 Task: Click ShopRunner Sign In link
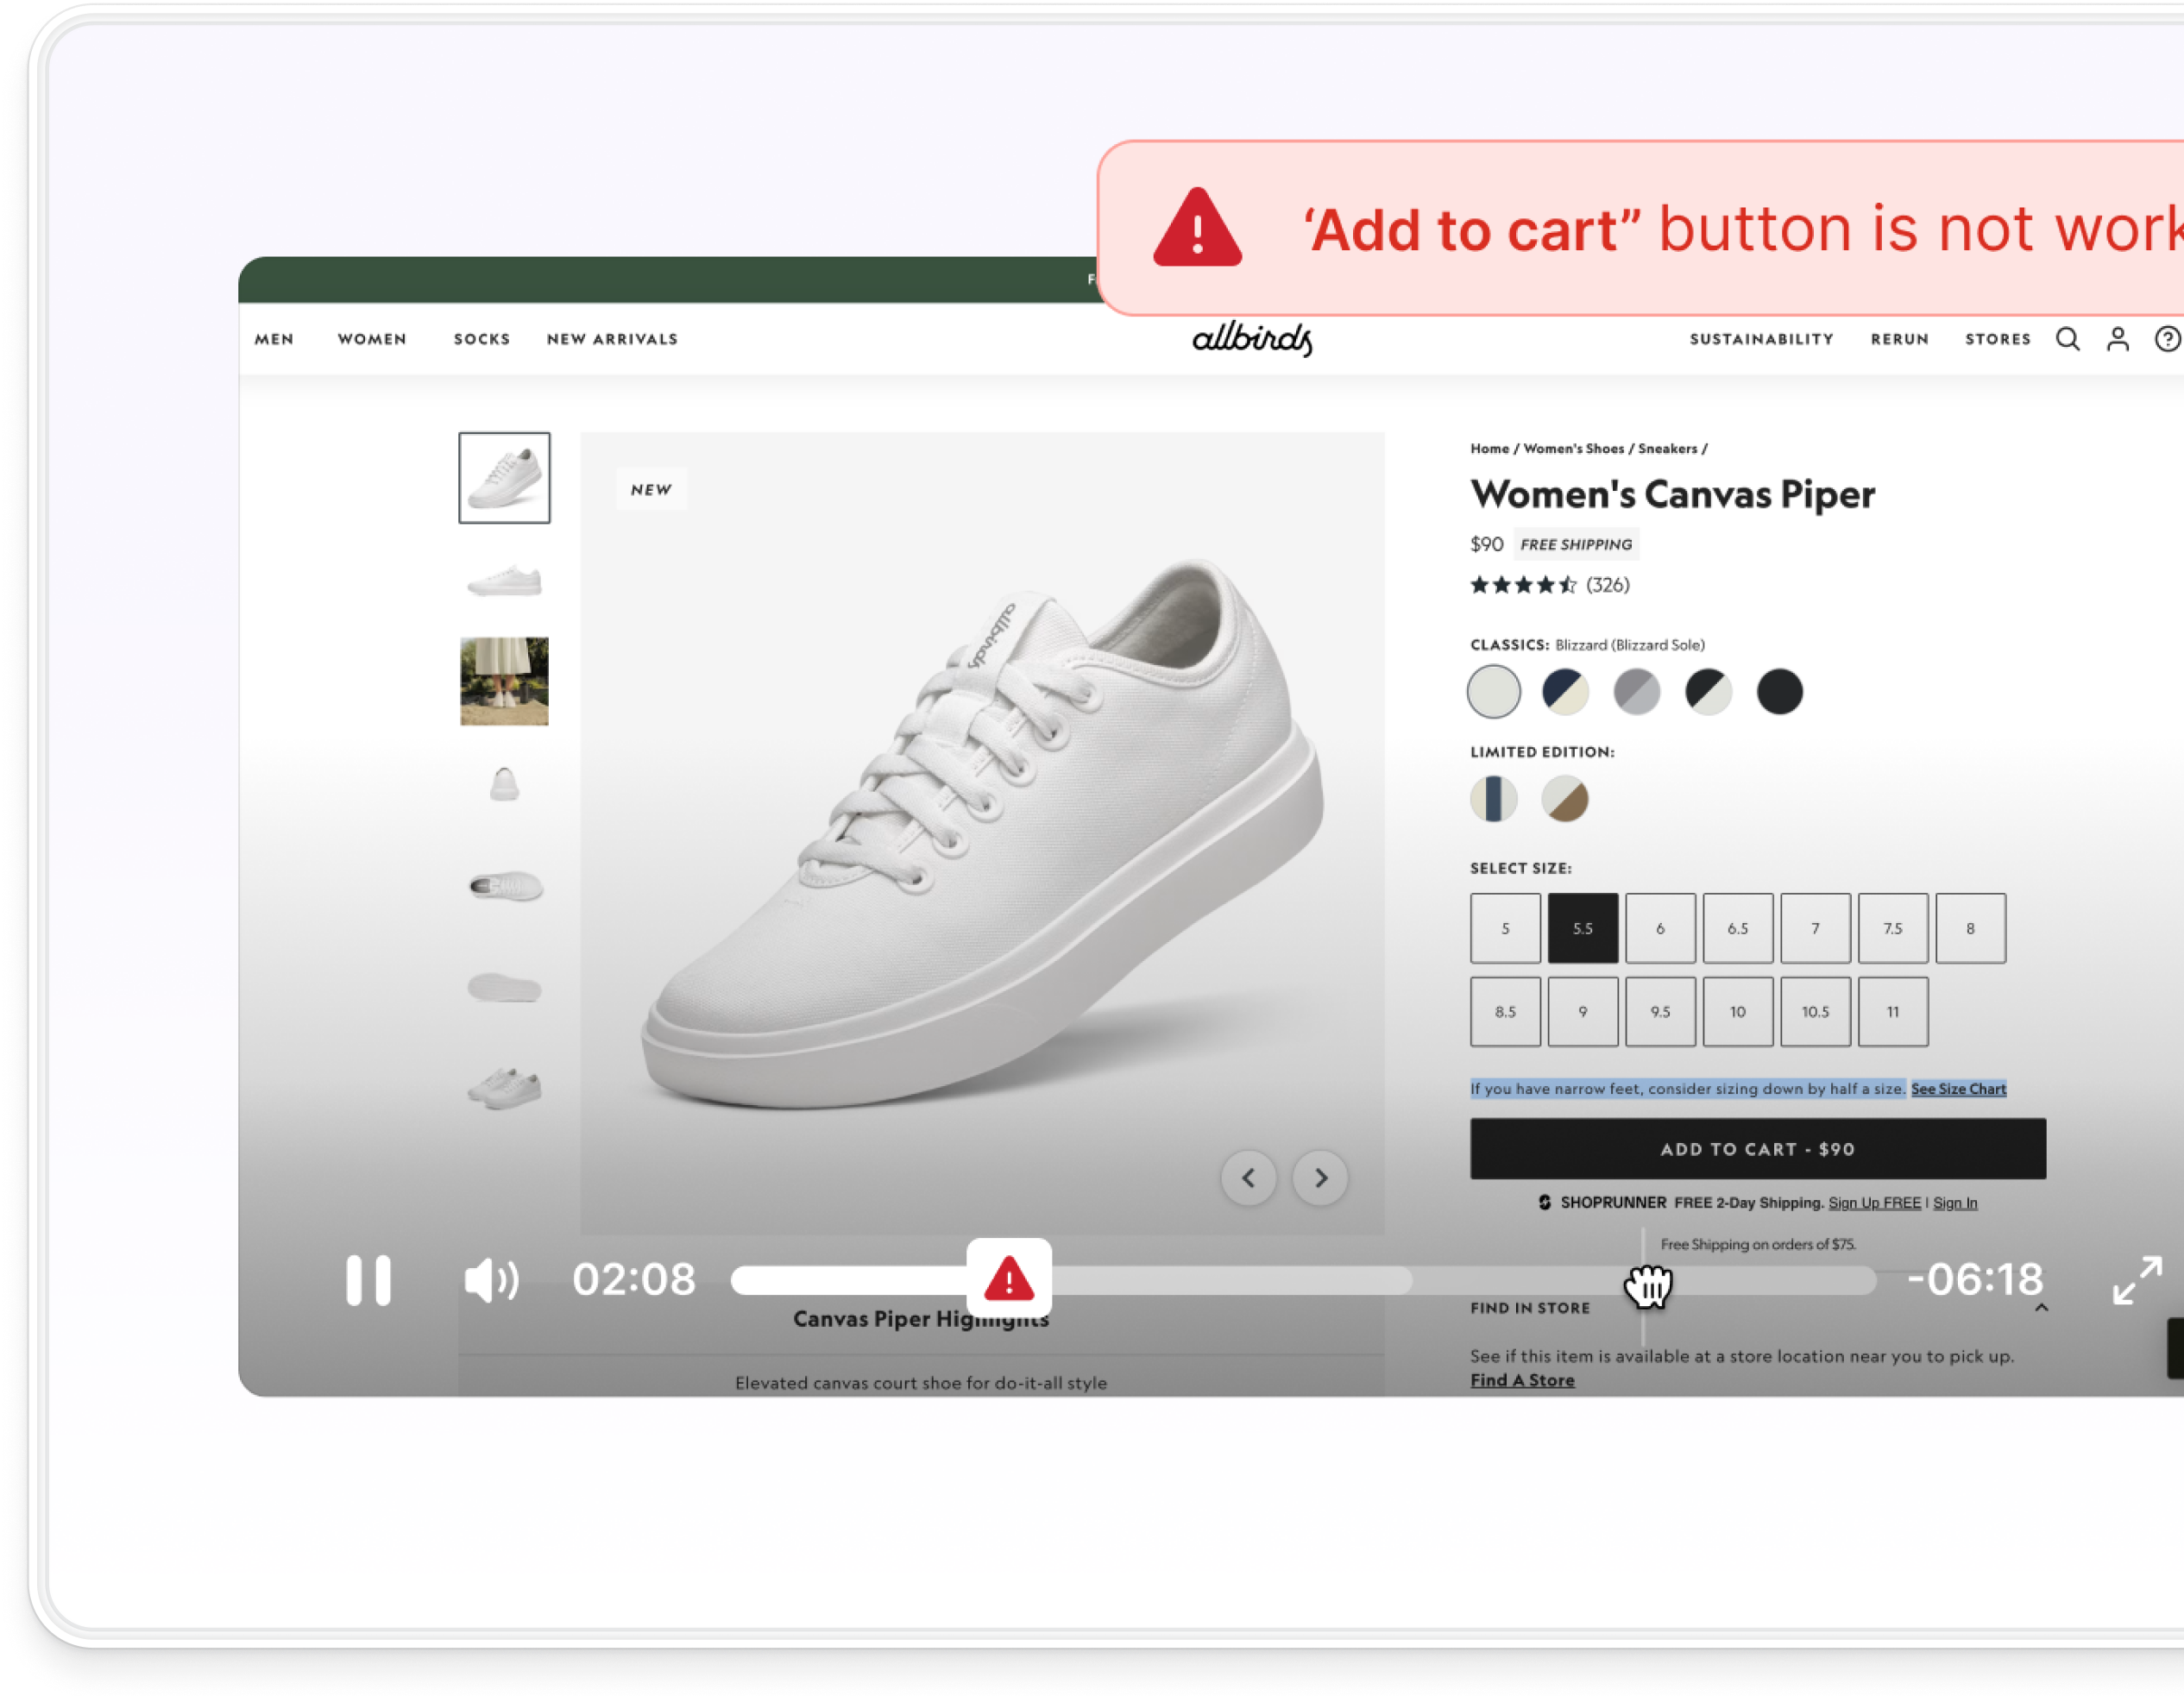click(x=1955, y=1203)
